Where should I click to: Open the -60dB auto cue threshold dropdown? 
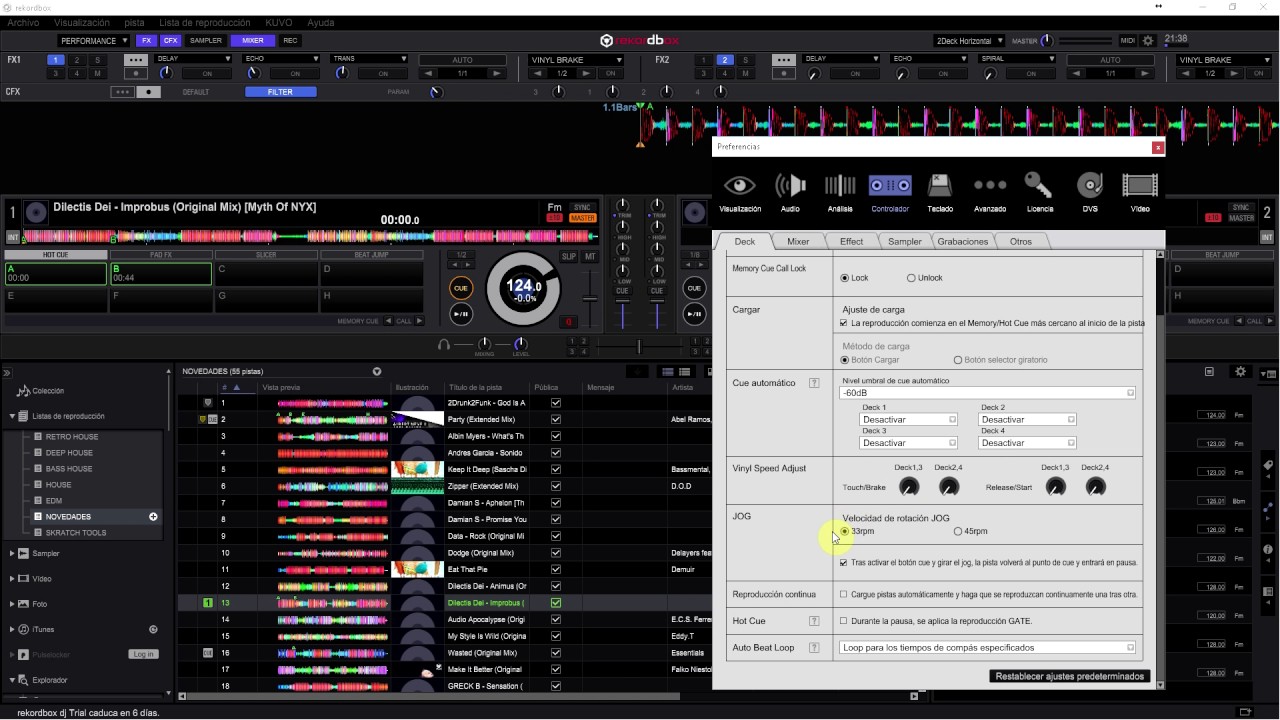point(988,393)
